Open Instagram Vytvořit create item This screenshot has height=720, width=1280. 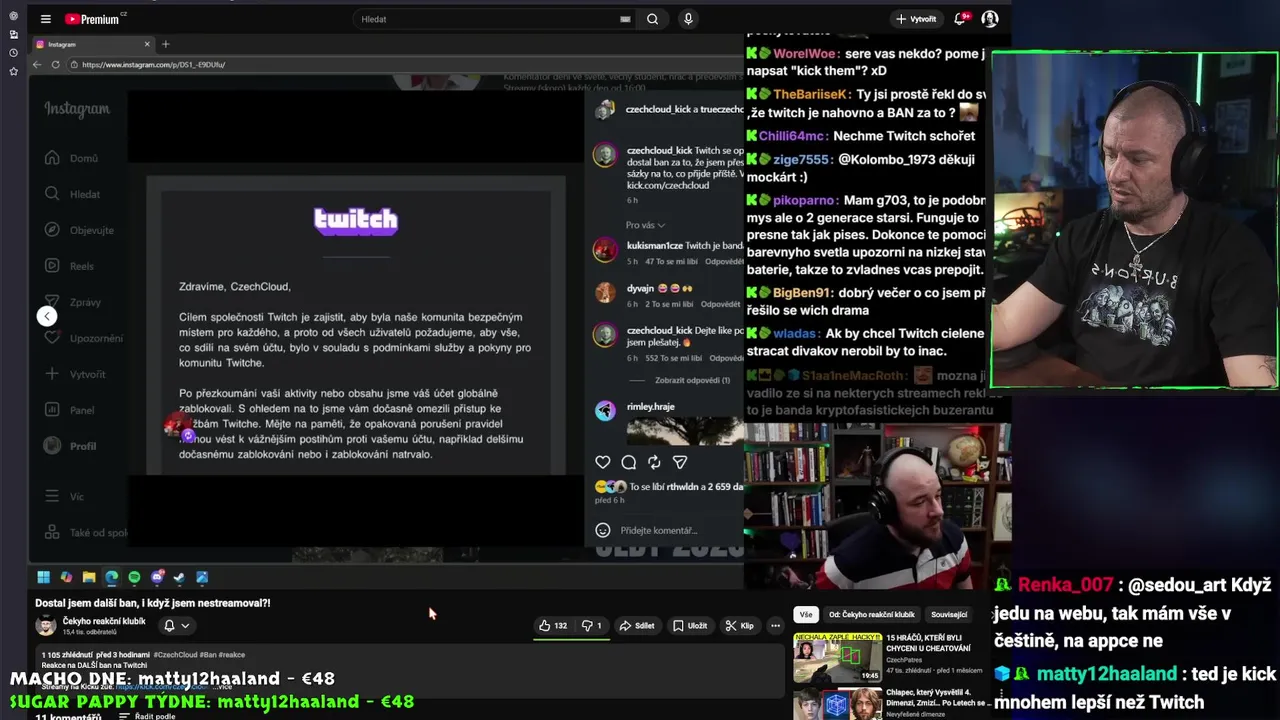[x=76, y=374]
